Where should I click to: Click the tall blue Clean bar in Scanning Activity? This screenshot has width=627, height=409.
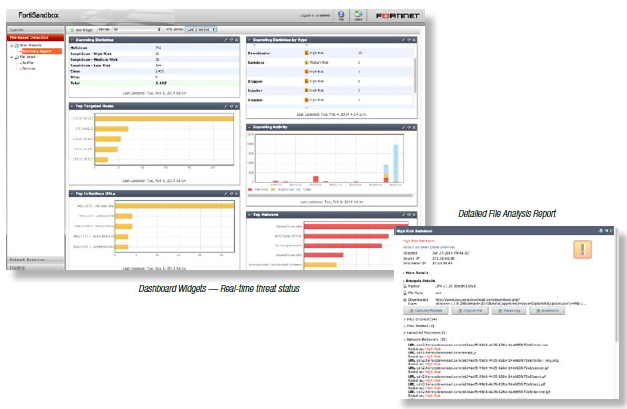click(x=396, y=164)
